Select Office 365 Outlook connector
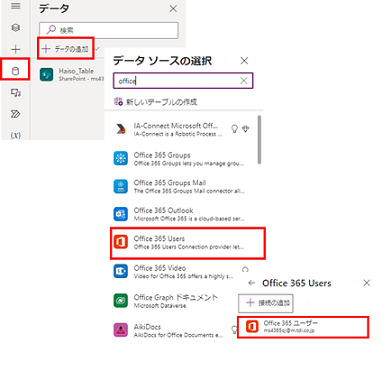Screen dimensions: 382x365 (182, 214)
